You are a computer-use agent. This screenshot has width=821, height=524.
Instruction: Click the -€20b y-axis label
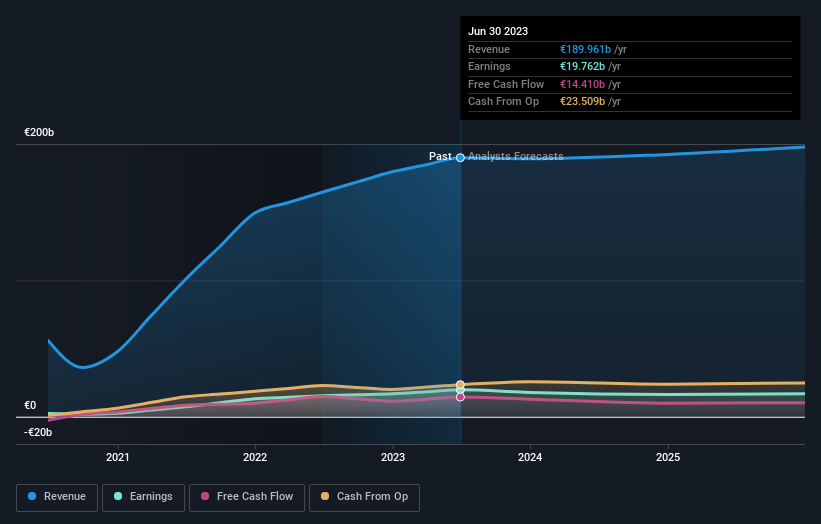pyautogui.click(x=38, y=432)
